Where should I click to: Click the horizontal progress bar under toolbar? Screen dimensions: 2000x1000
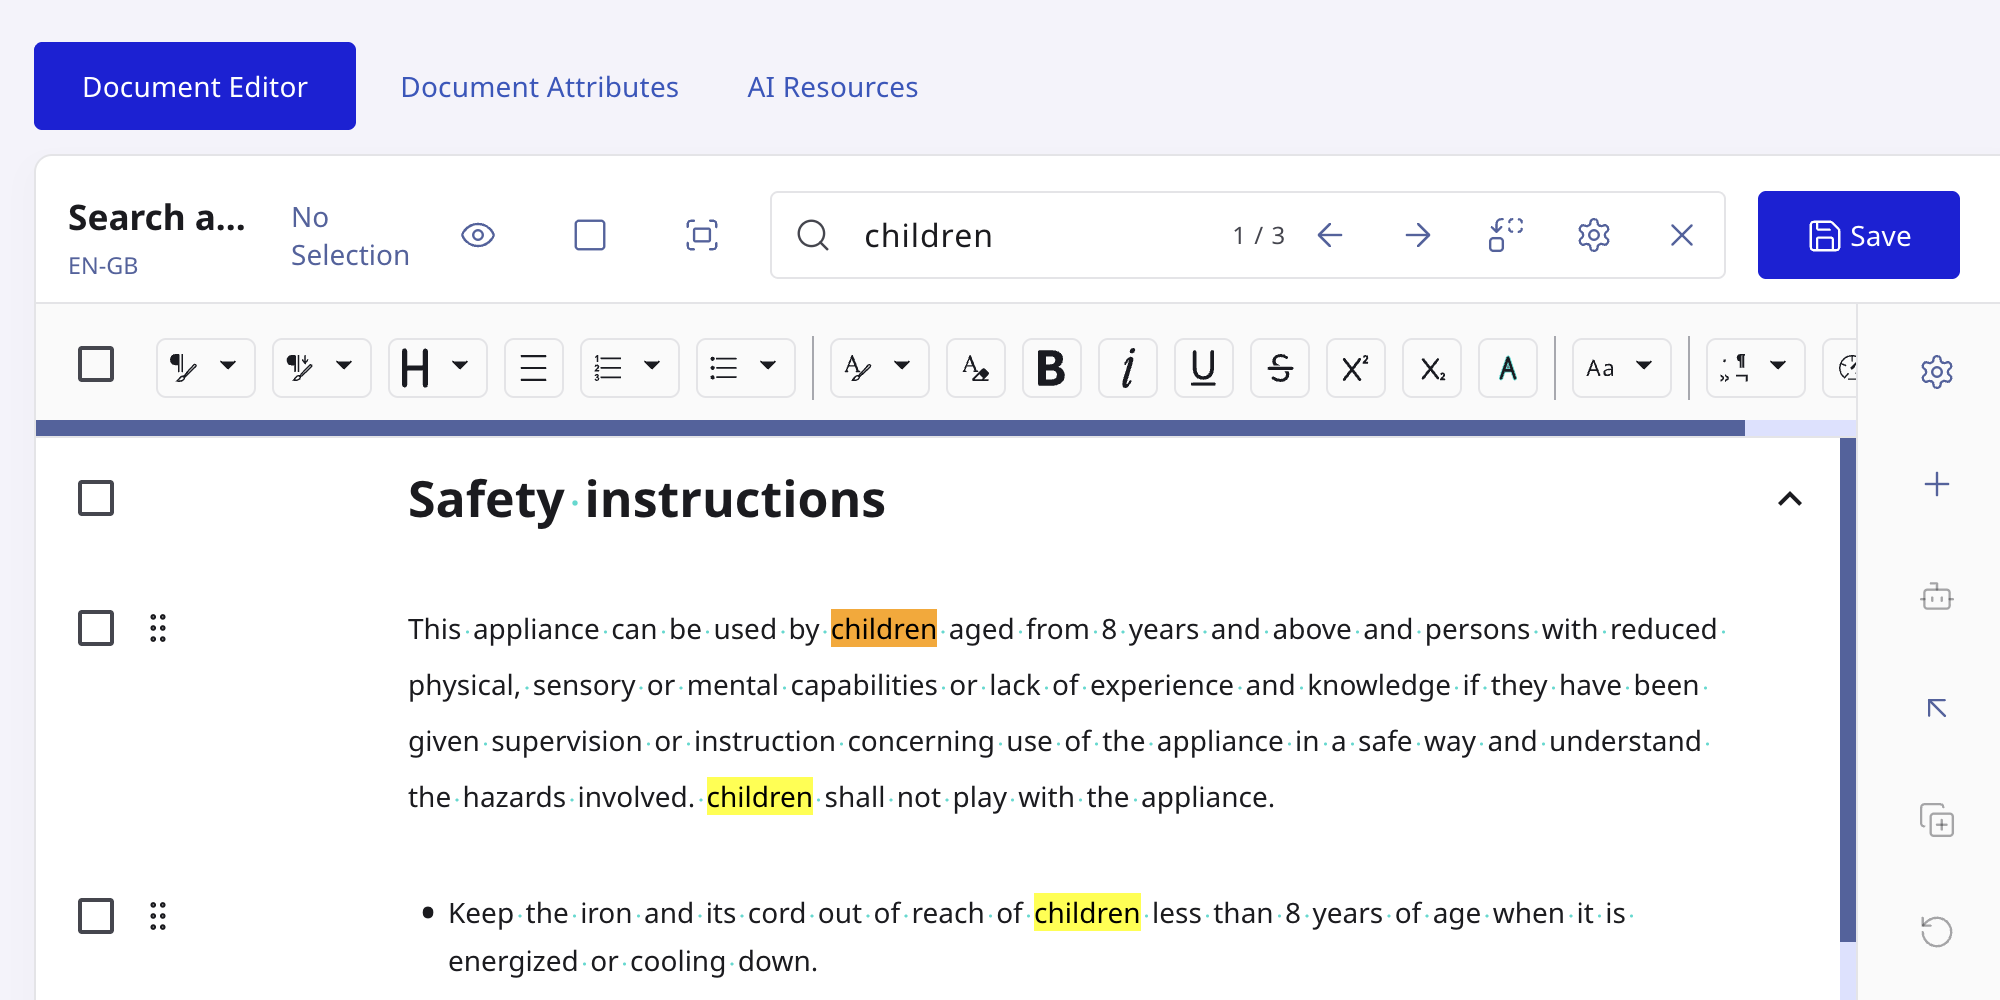890,428
